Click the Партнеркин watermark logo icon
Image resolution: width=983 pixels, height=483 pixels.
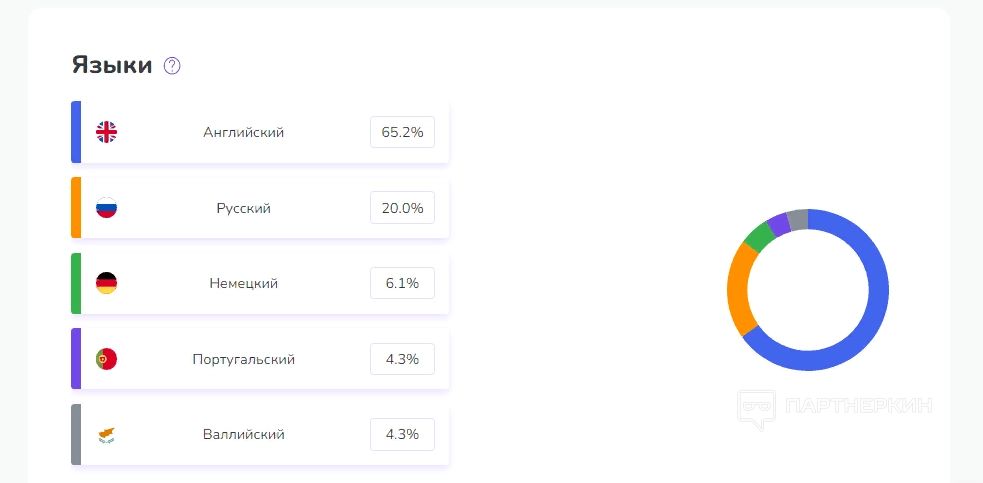[x=756, y=408]
